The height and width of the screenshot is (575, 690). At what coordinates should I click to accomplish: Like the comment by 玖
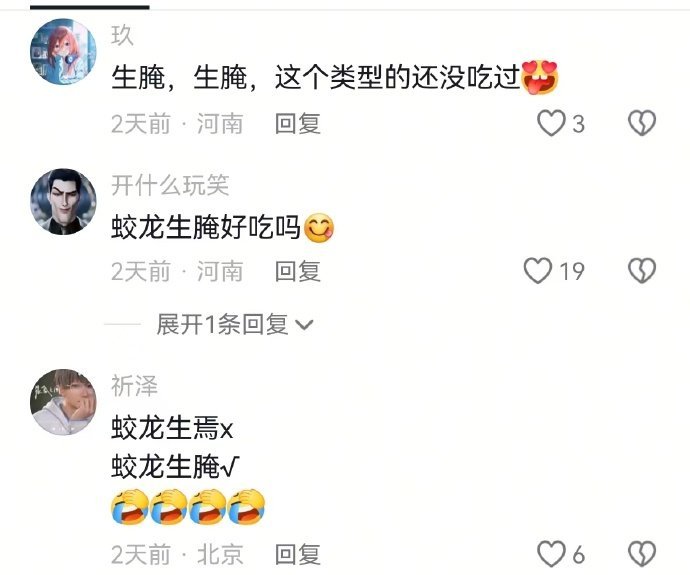click(551, 123)
